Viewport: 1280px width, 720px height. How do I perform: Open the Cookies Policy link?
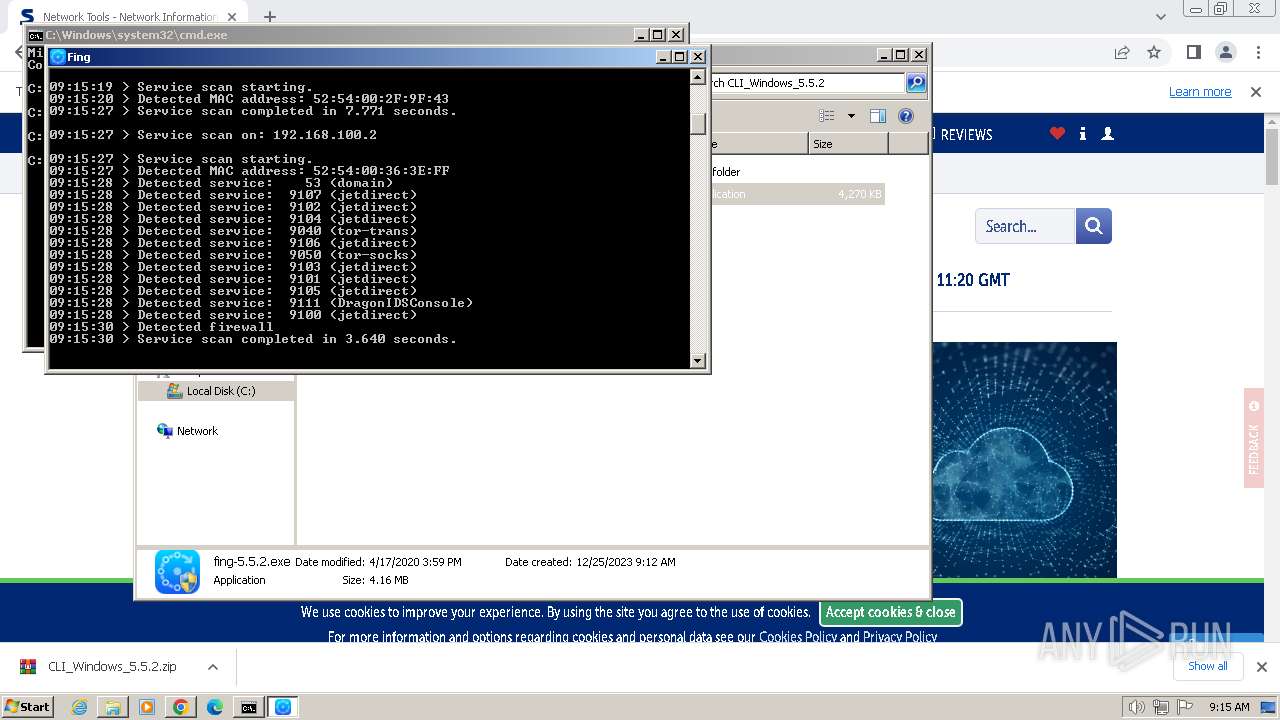(x=798, y=637)
